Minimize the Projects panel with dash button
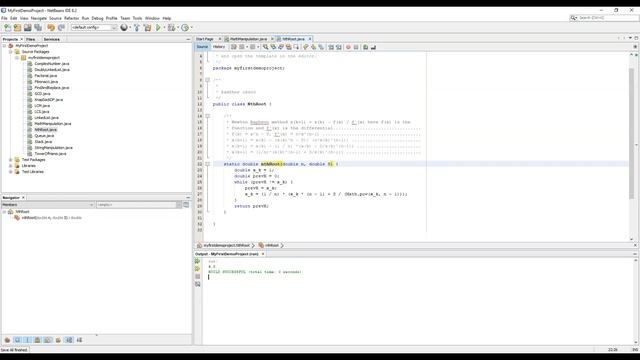 (x=188, y=39)
